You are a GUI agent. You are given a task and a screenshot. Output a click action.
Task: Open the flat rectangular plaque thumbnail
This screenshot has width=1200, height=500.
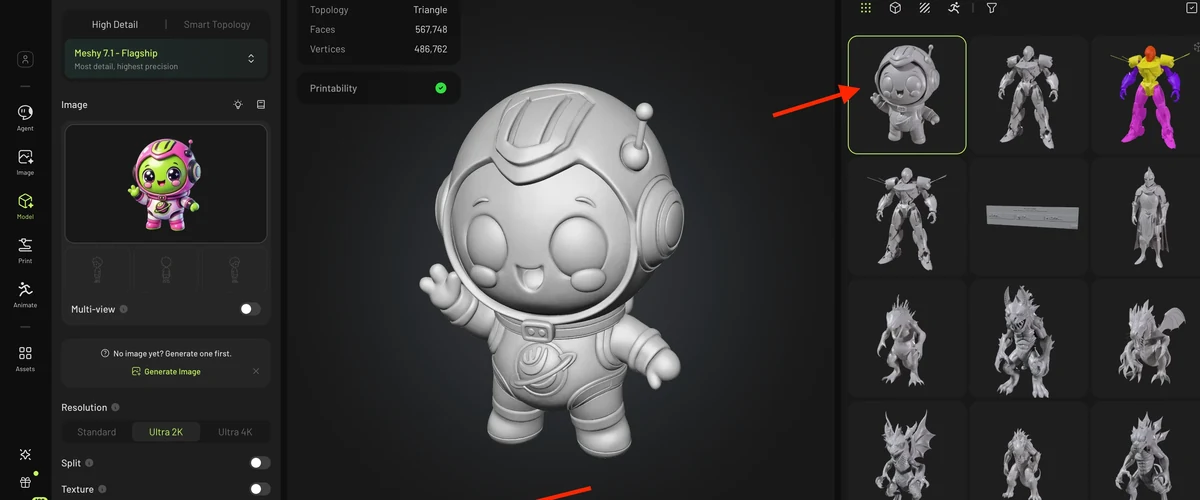coord(1029,216)
